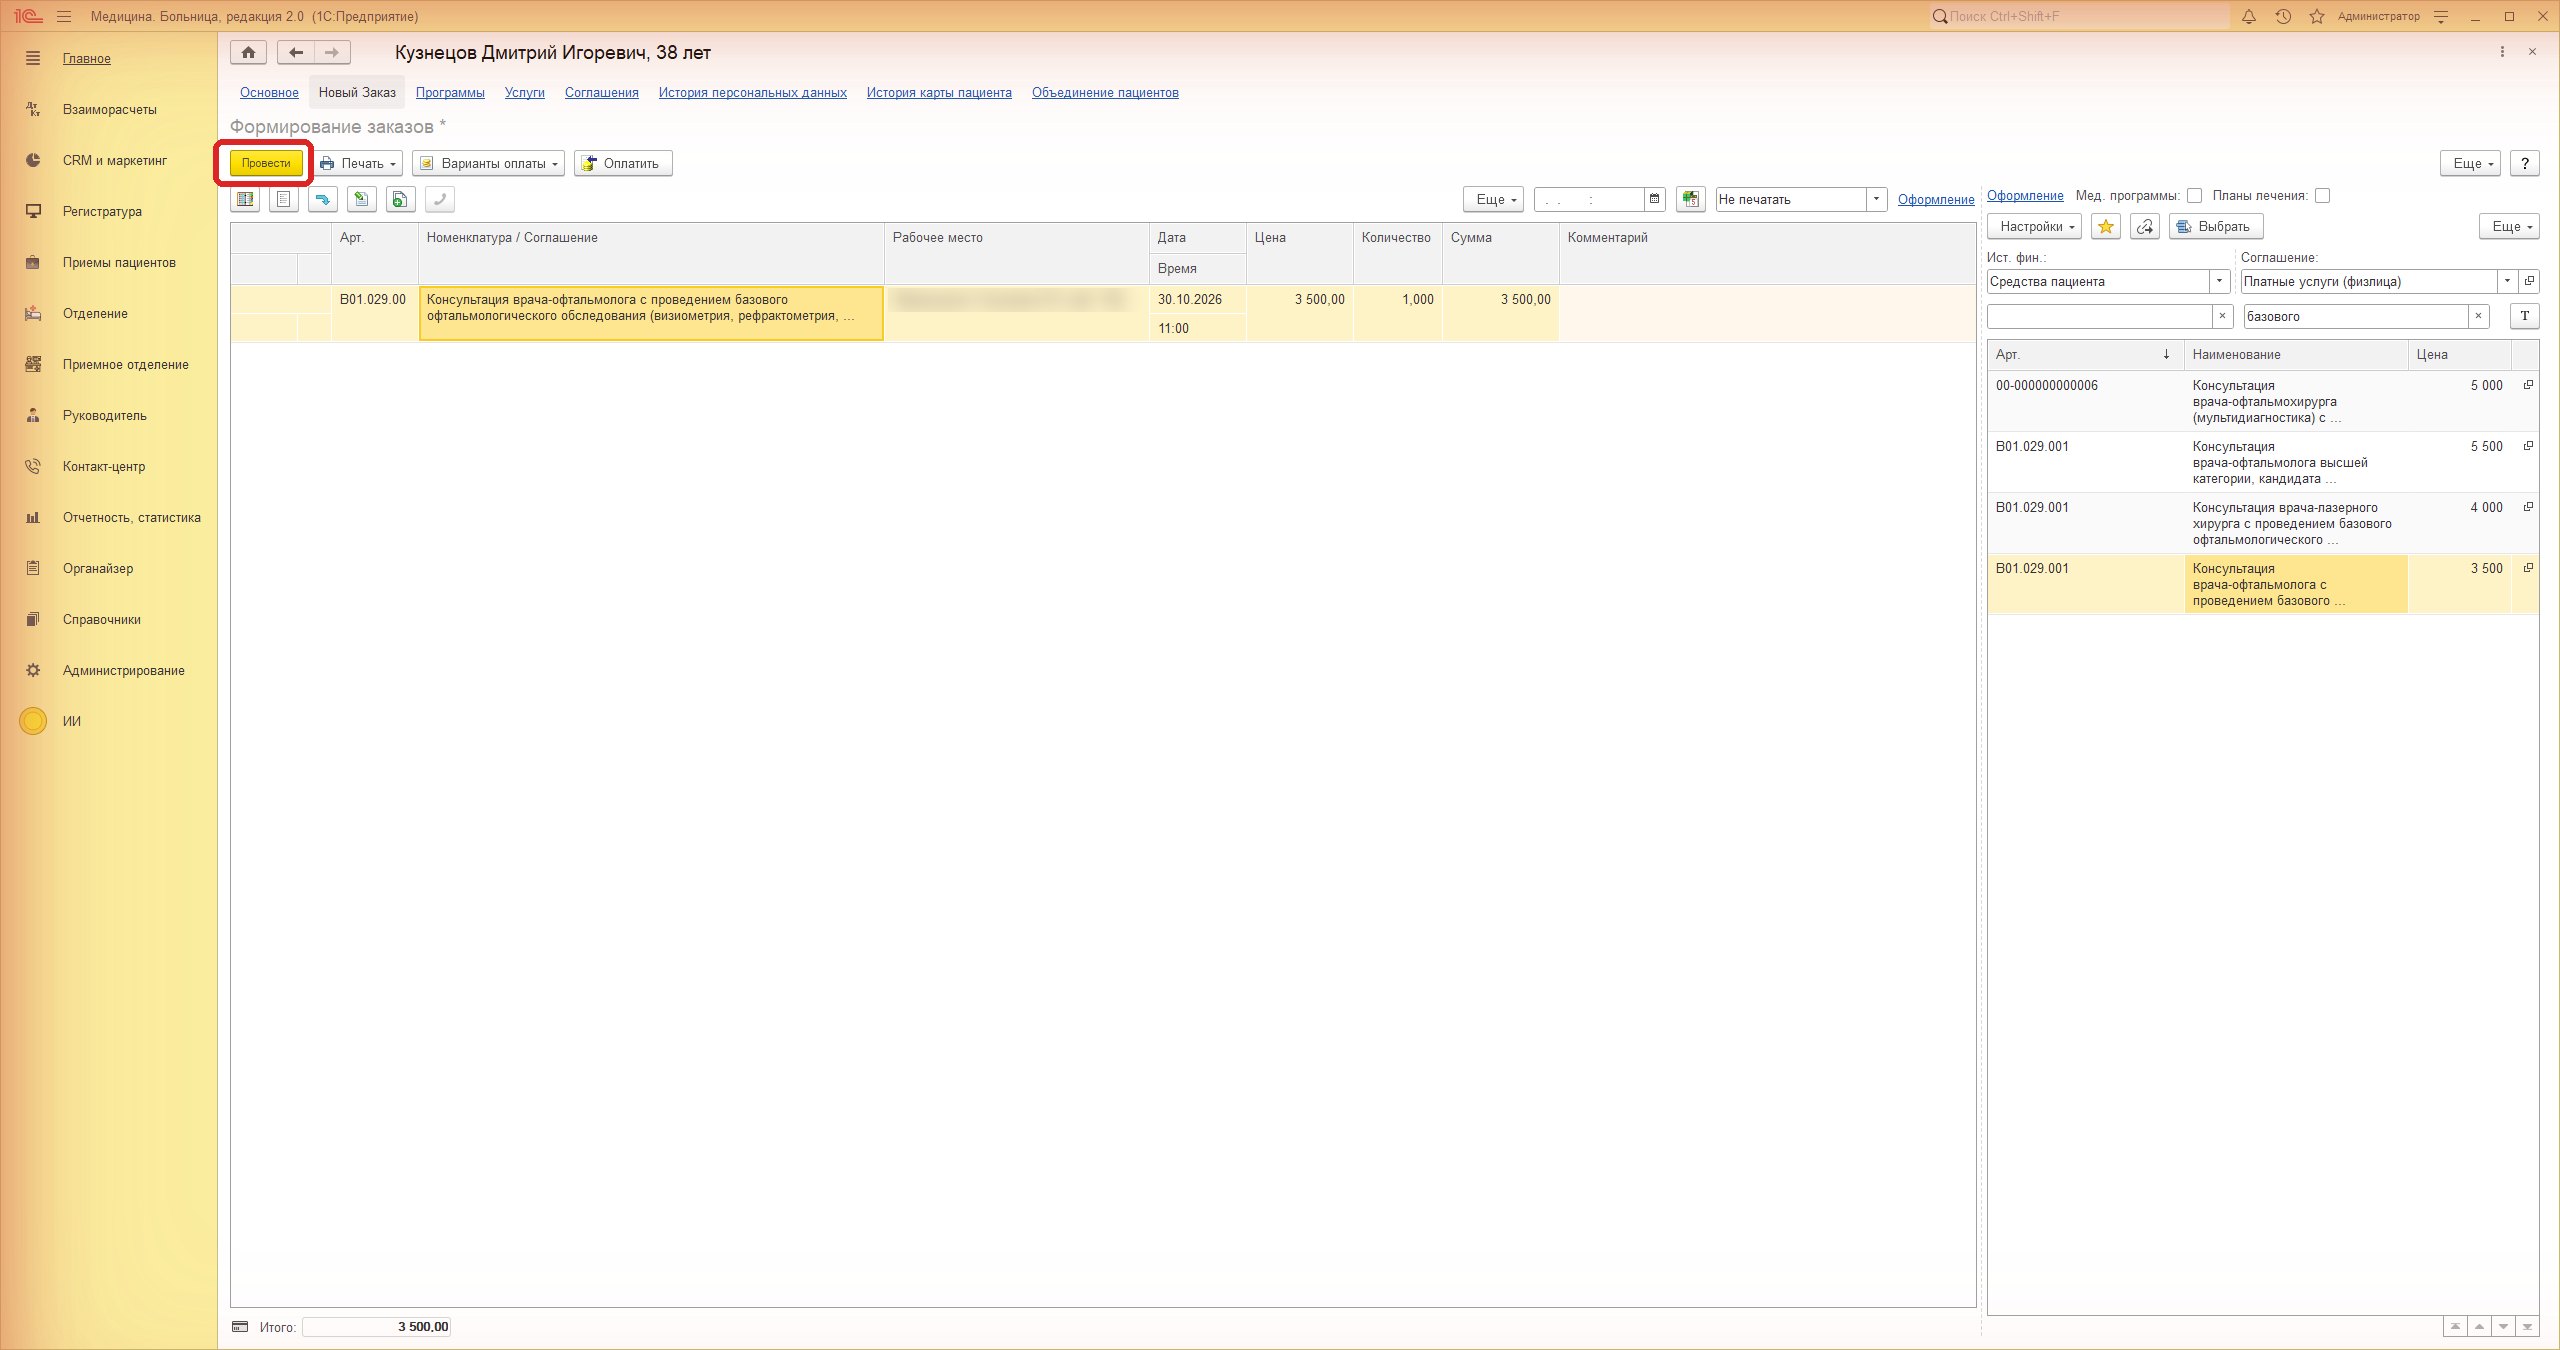Open calendar picker beside date field
Screen dimensions: 2560x1350
tap(1655, 199)
